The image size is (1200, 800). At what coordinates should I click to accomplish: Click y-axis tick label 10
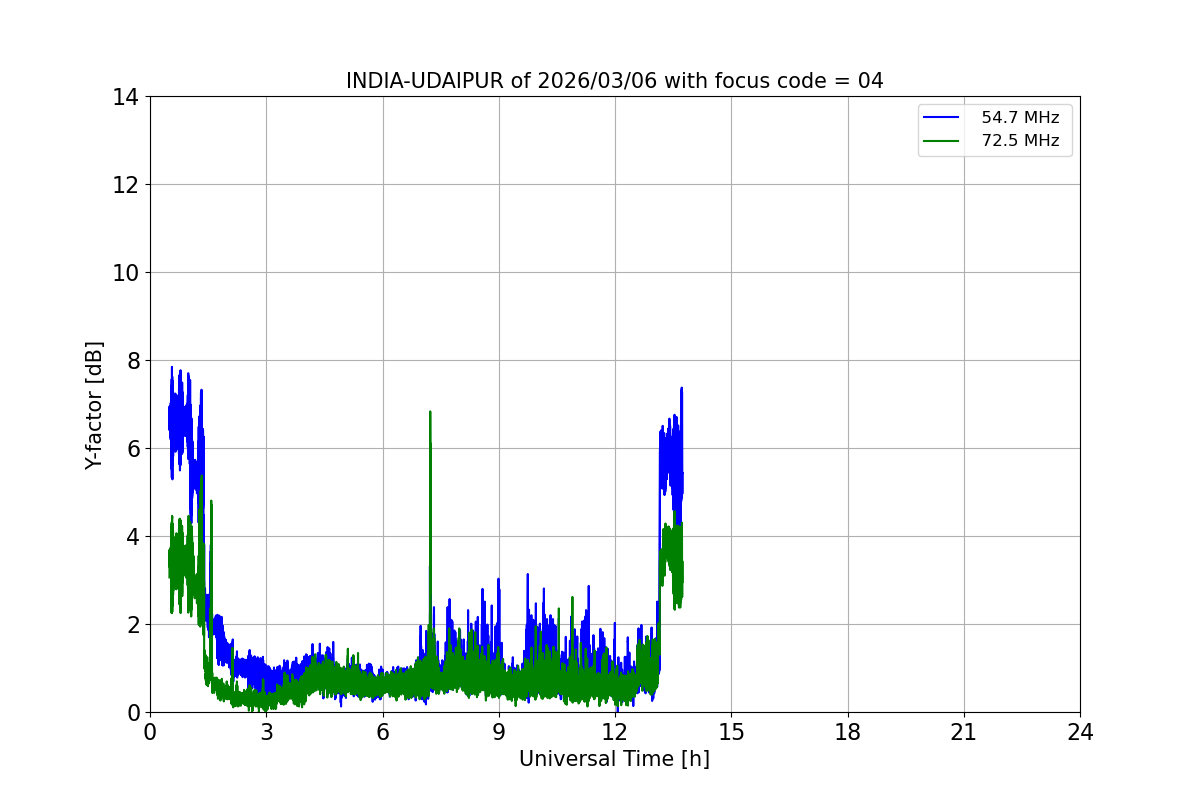tap(127, 272)
